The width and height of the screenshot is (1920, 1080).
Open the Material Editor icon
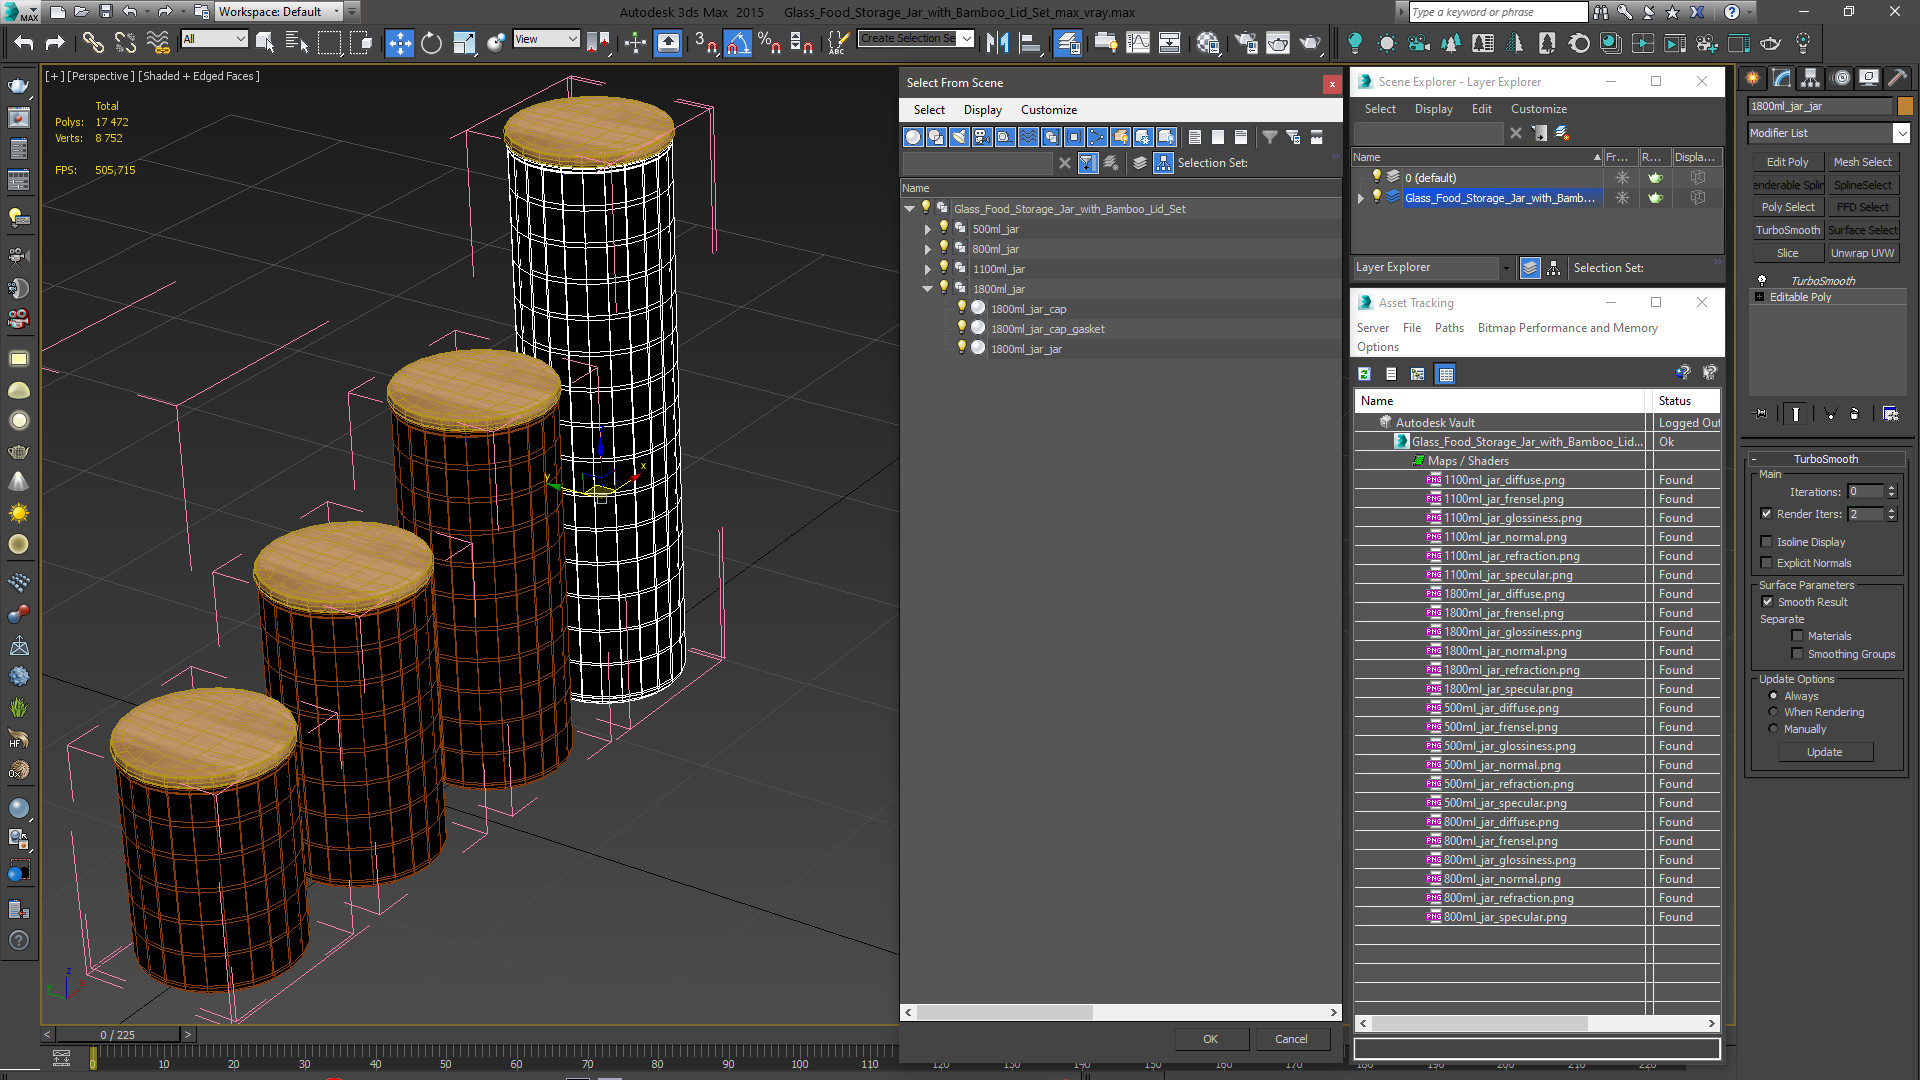[x=1208, y=42]
